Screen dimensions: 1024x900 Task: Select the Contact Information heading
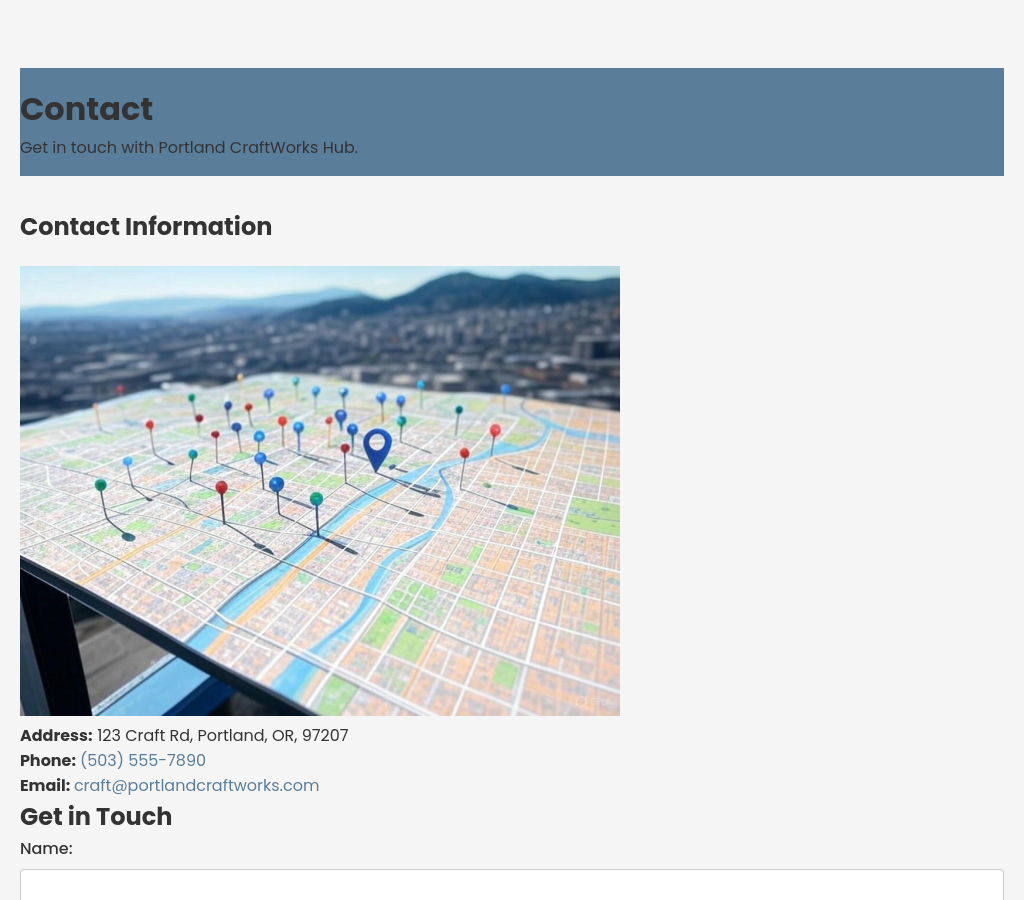(x=146, y=227)
